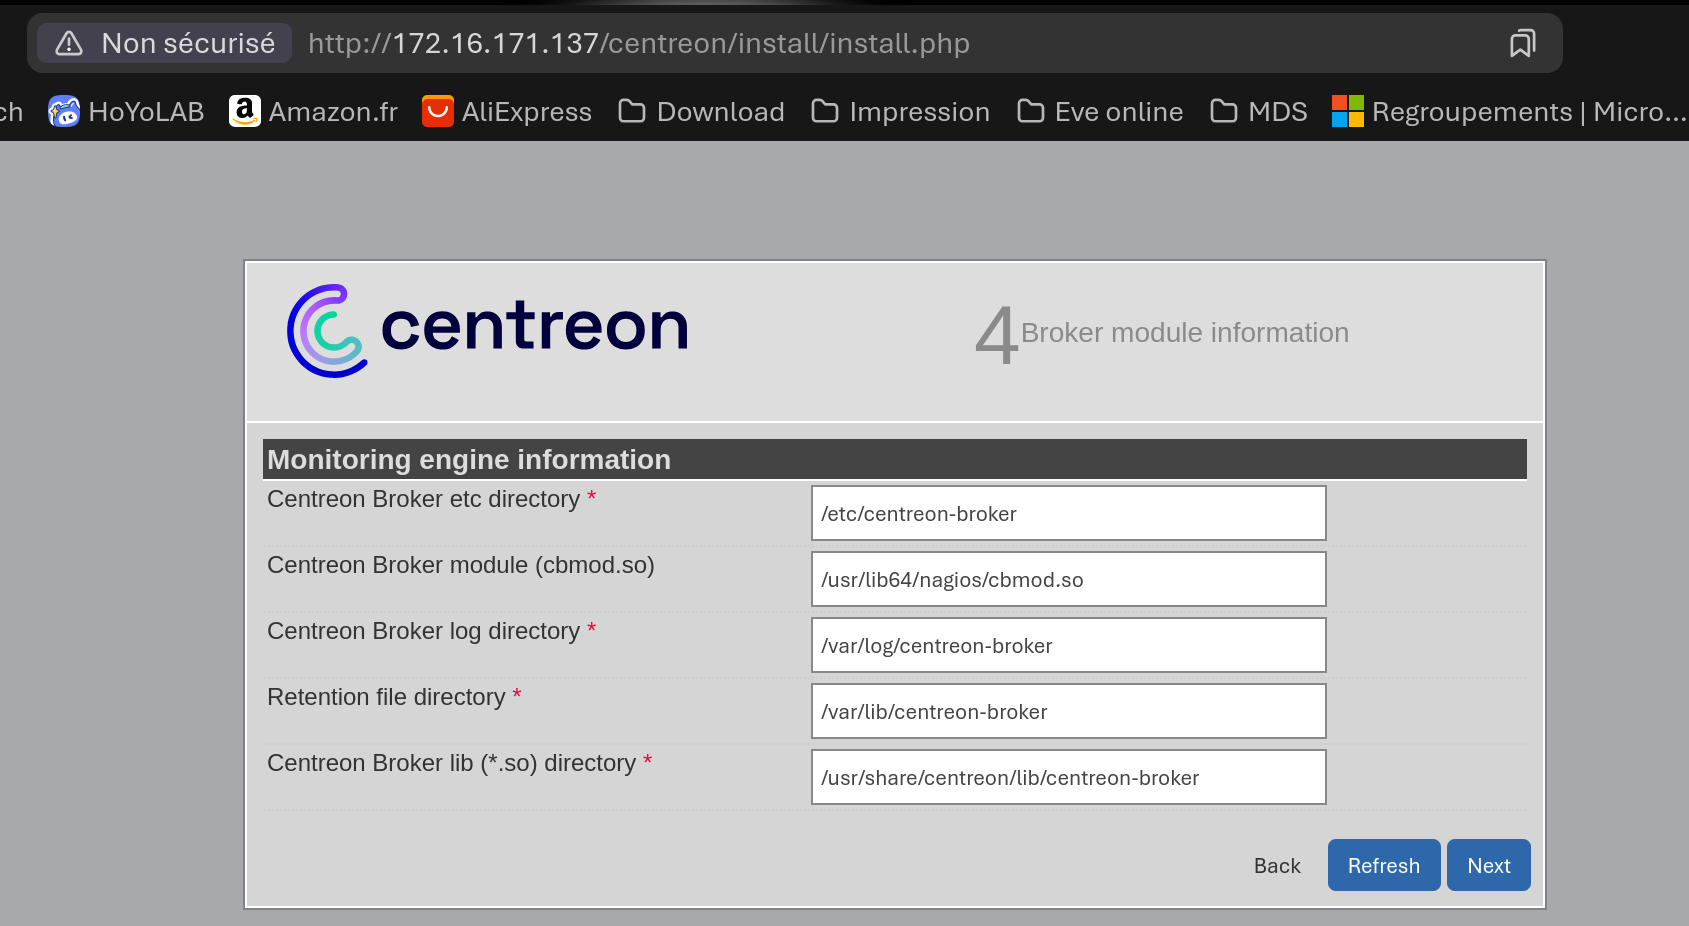Focus the Retention file directory field
This screenshot has height=926, width=1689.
click(x=1068, y=711)
